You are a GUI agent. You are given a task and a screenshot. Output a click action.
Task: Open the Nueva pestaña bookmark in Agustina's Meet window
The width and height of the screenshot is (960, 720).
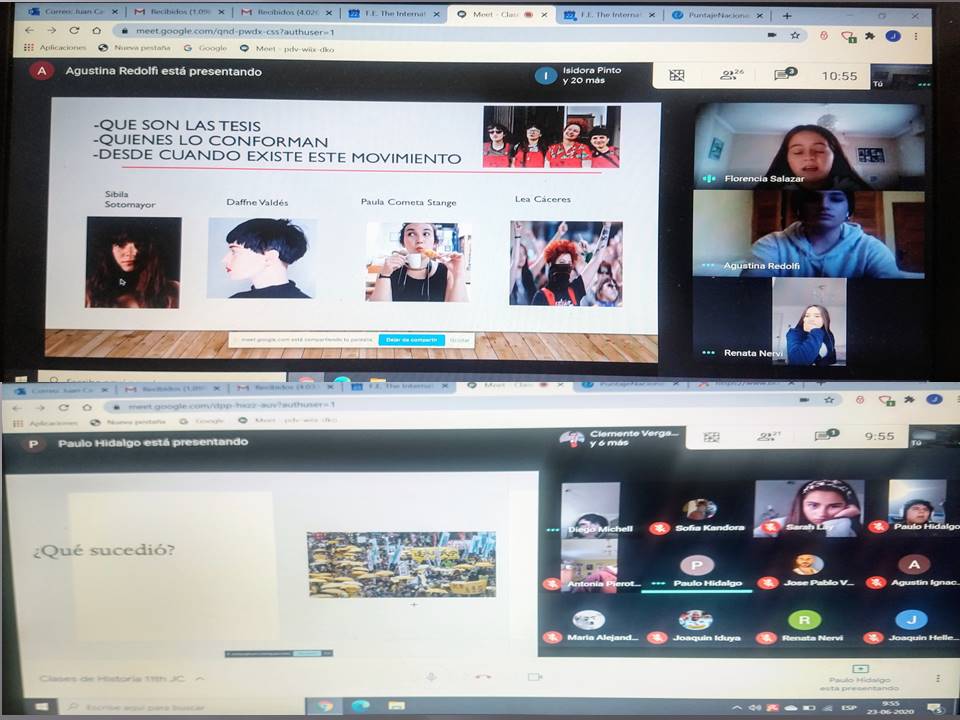135,48
